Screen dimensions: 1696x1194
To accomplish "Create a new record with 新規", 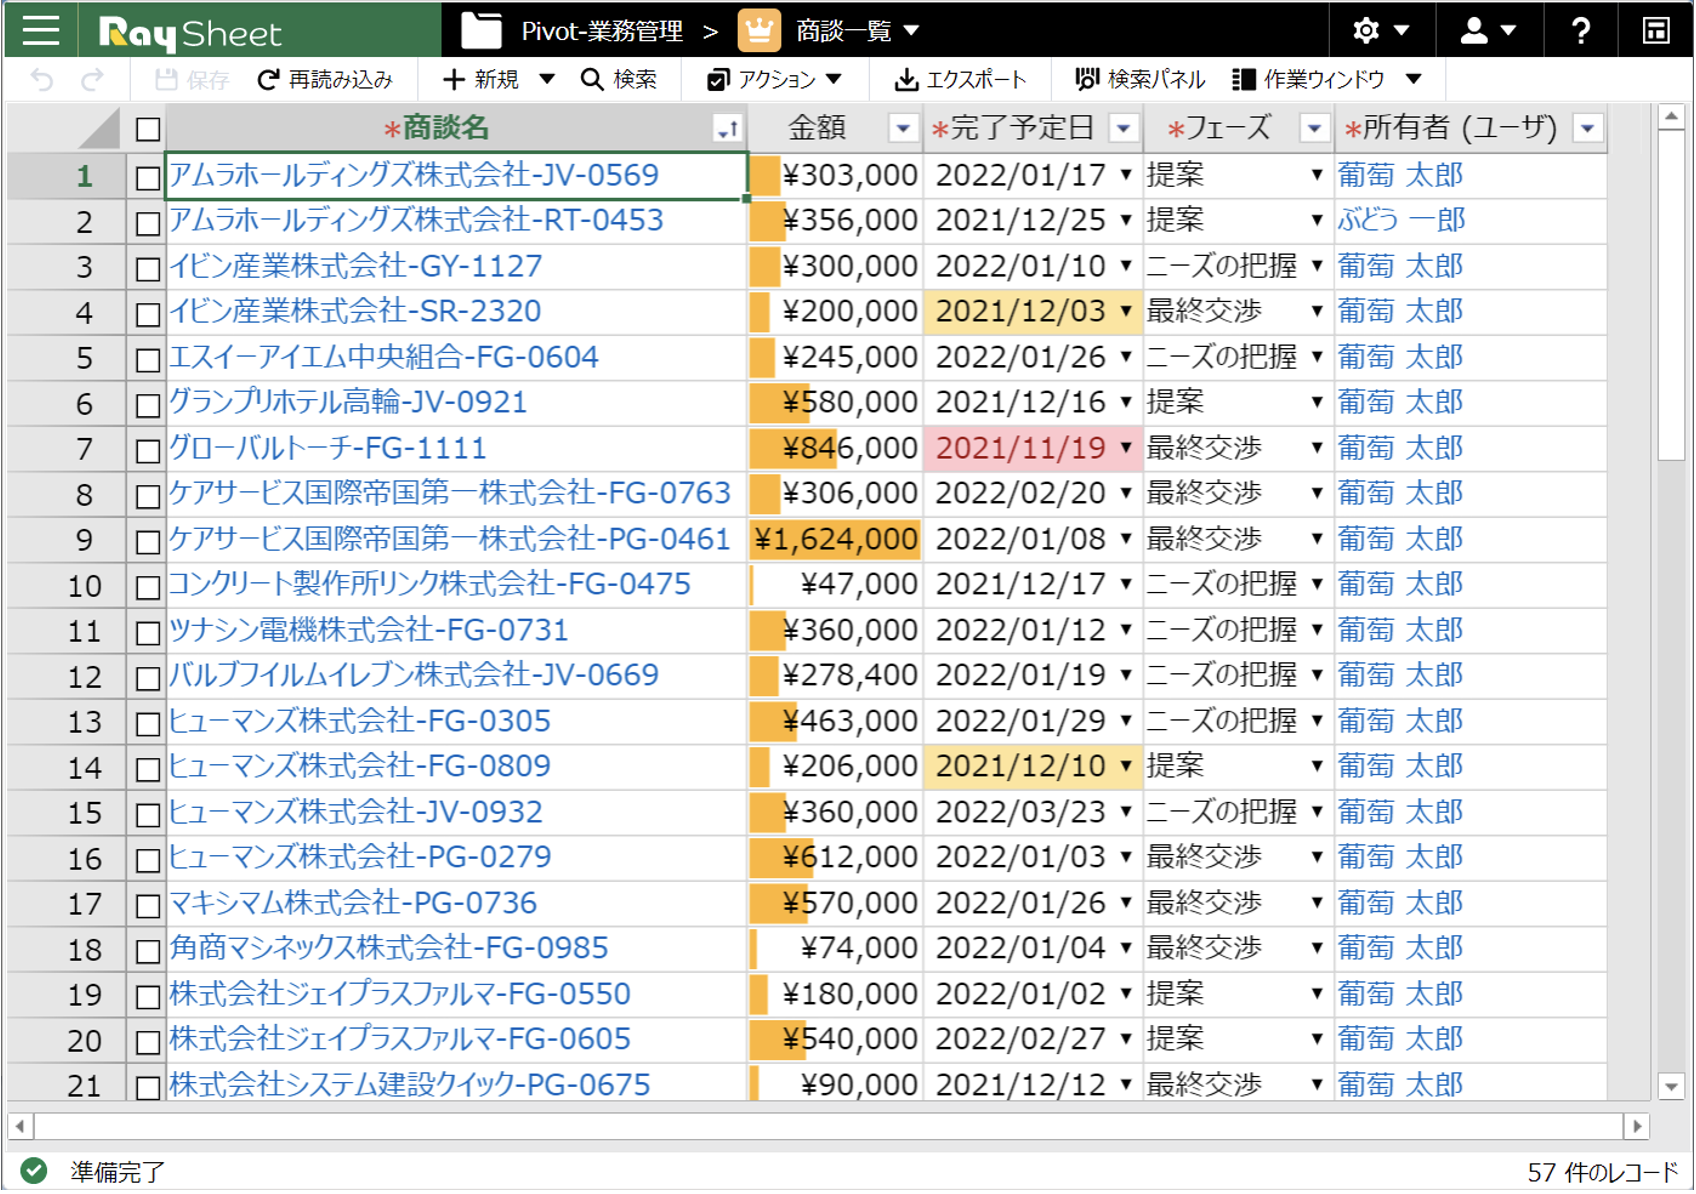I will coord(481,79).
